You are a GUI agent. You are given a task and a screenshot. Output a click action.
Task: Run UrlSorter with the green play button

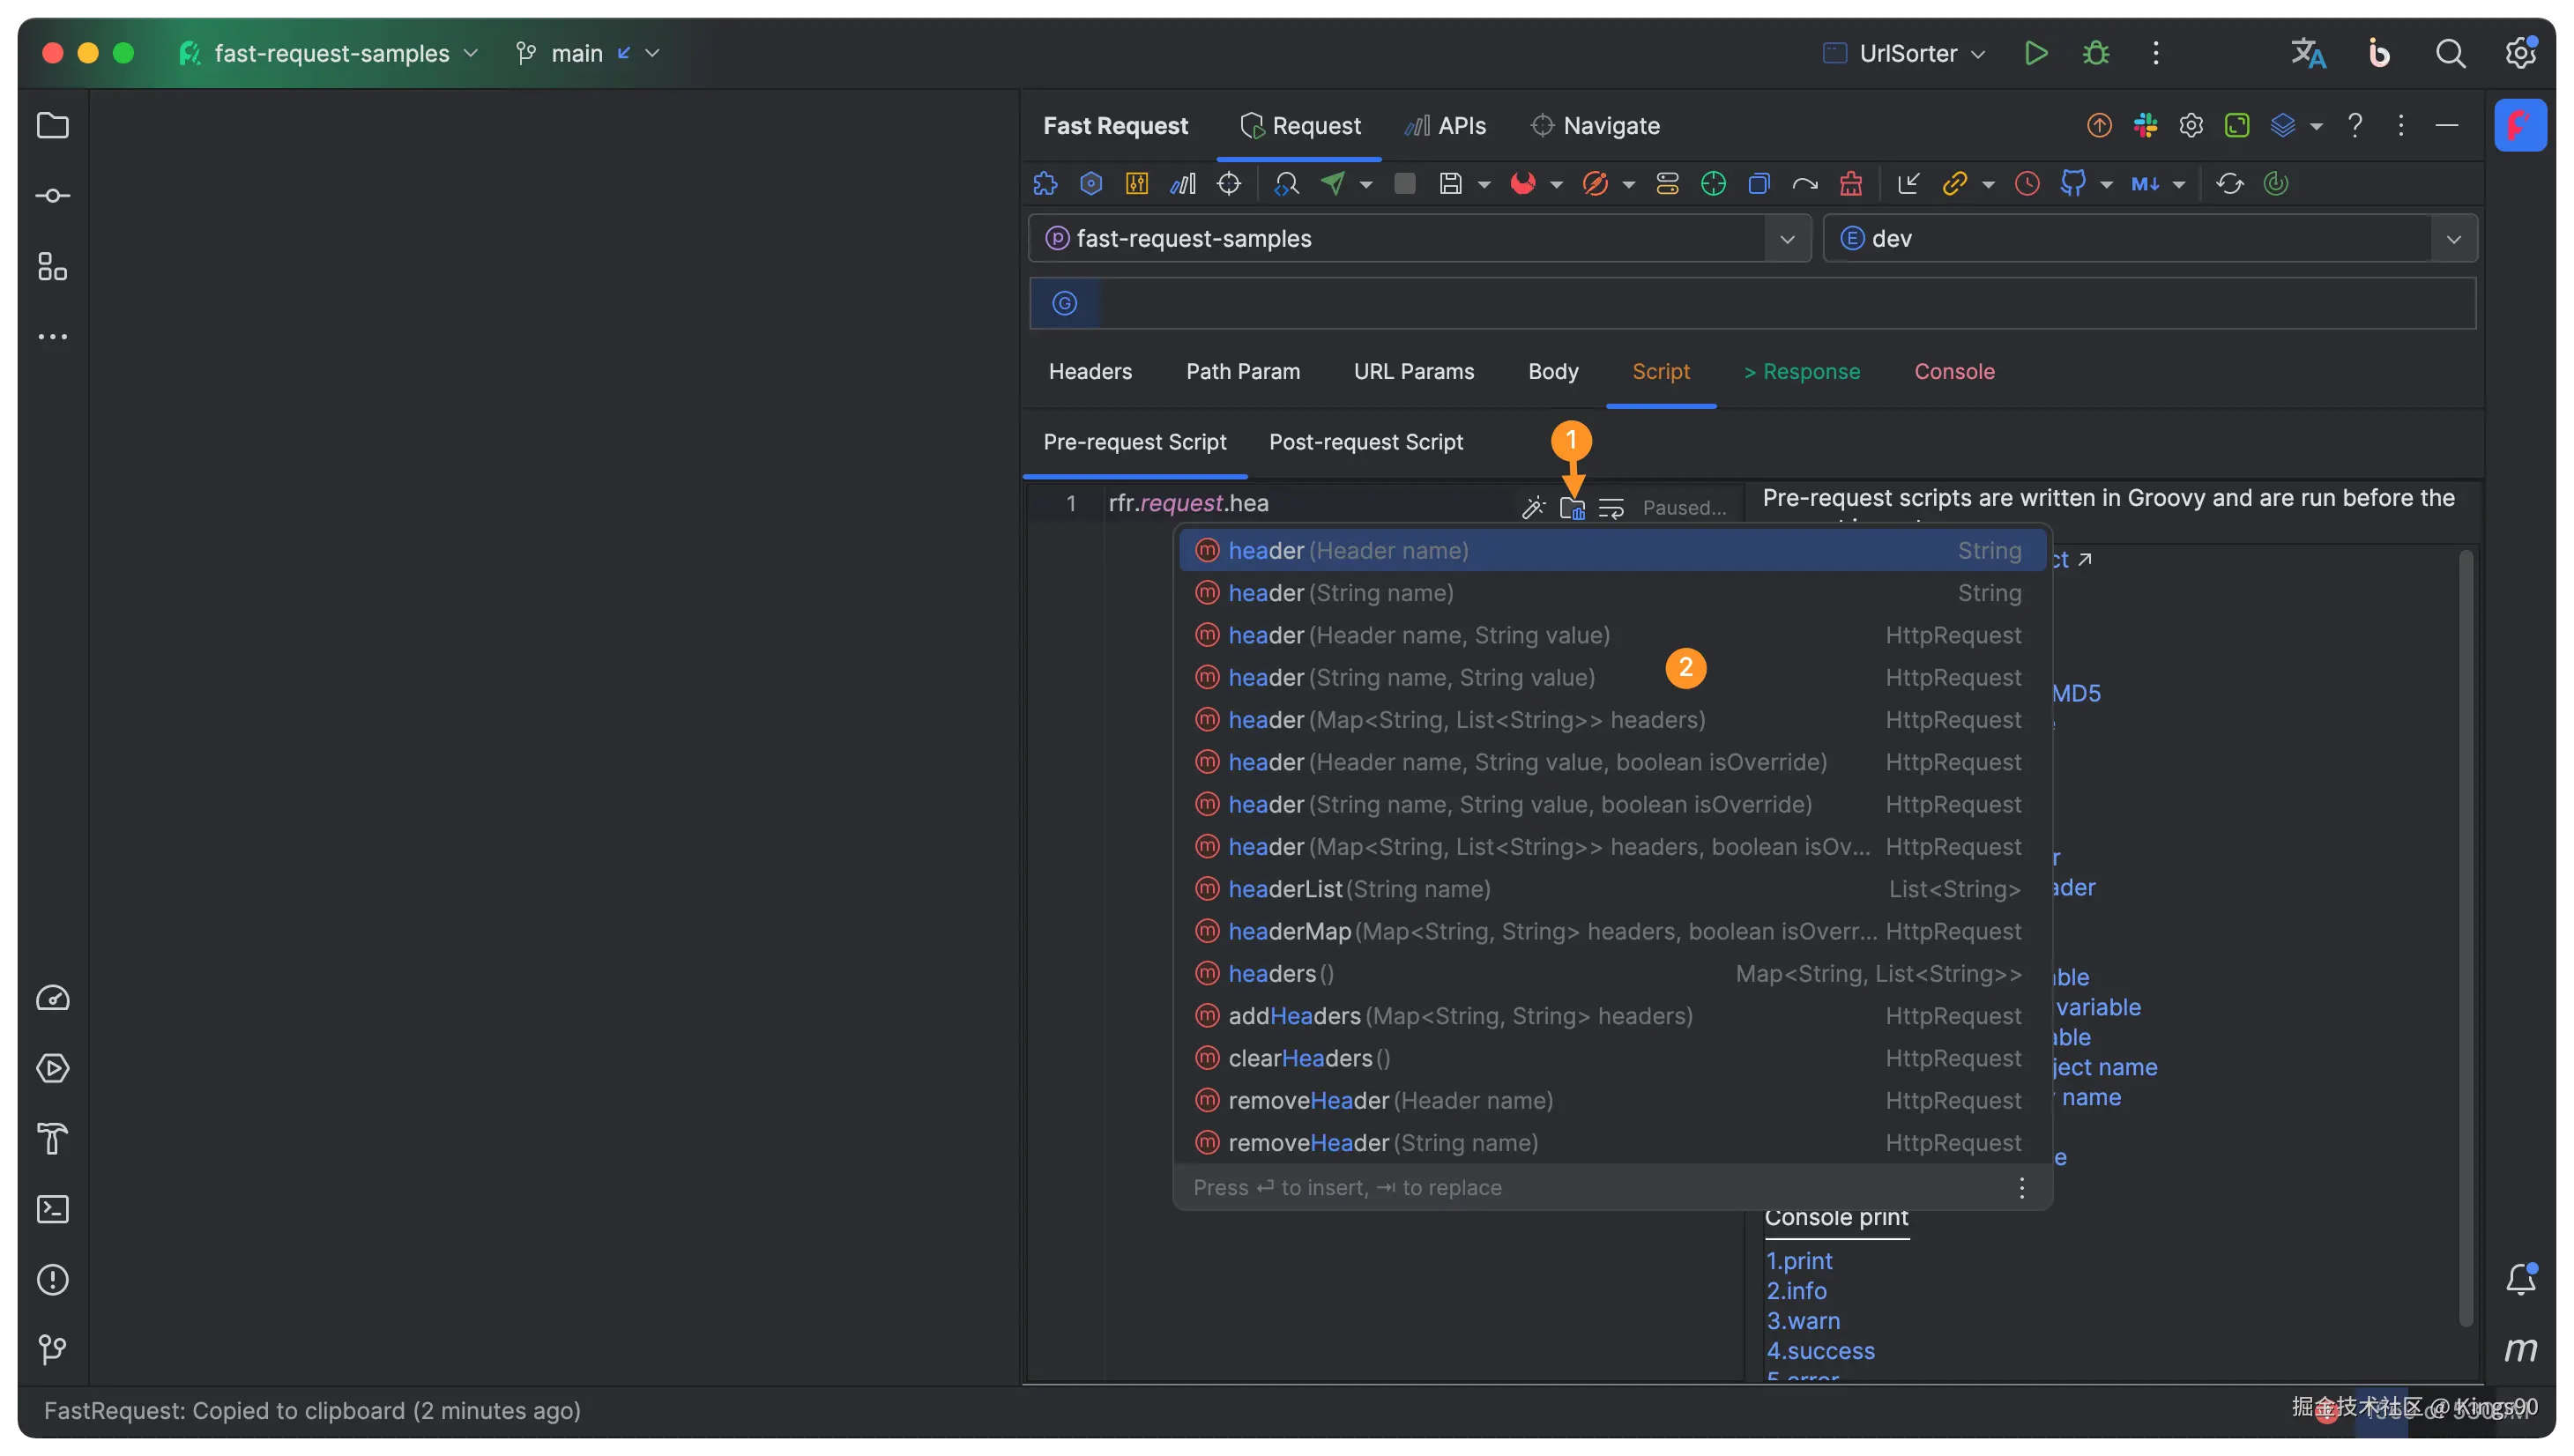[2036, 53]
